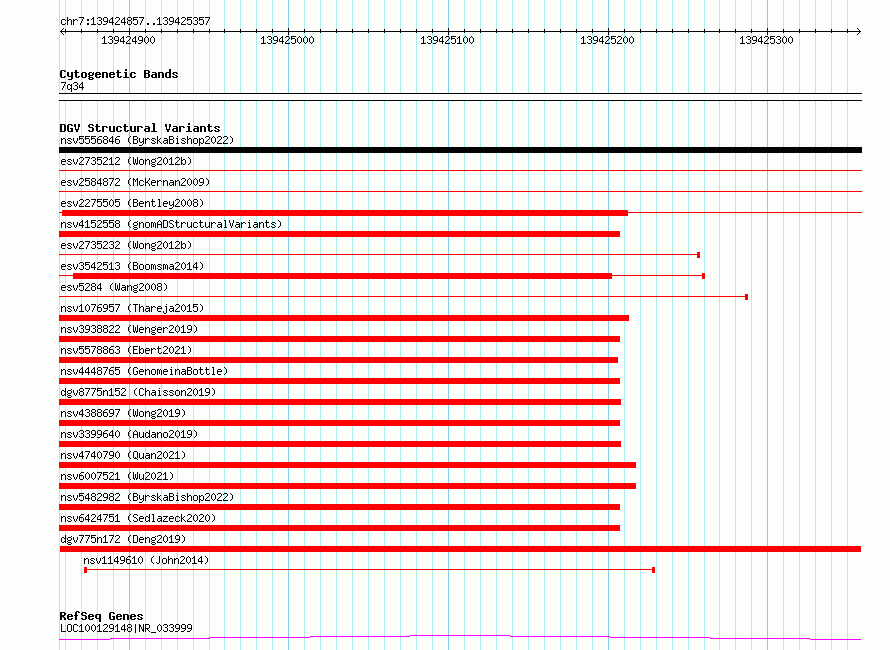This screenshot has height=650, width=890.
Task: Click the 139425000 ruler coordinate
Action: point(287,40)
